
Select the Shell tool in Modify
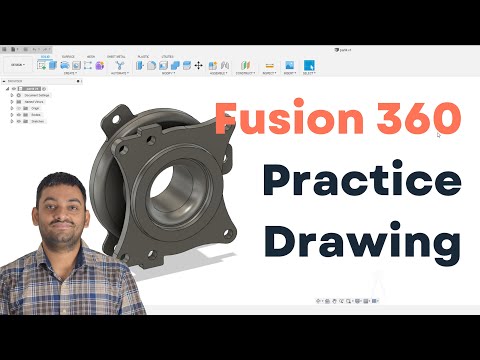(x=163, y=65)
